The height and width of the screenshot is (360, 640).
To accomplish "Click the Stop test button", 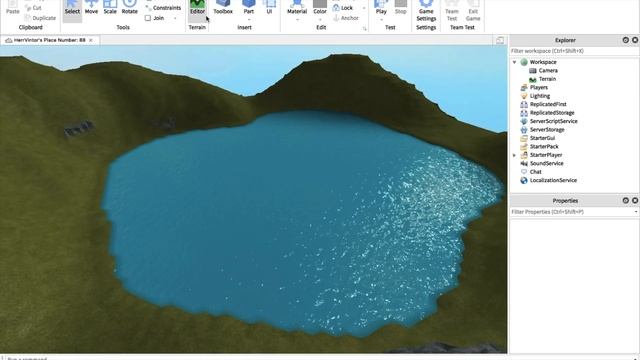I will (x=400, y=7).
